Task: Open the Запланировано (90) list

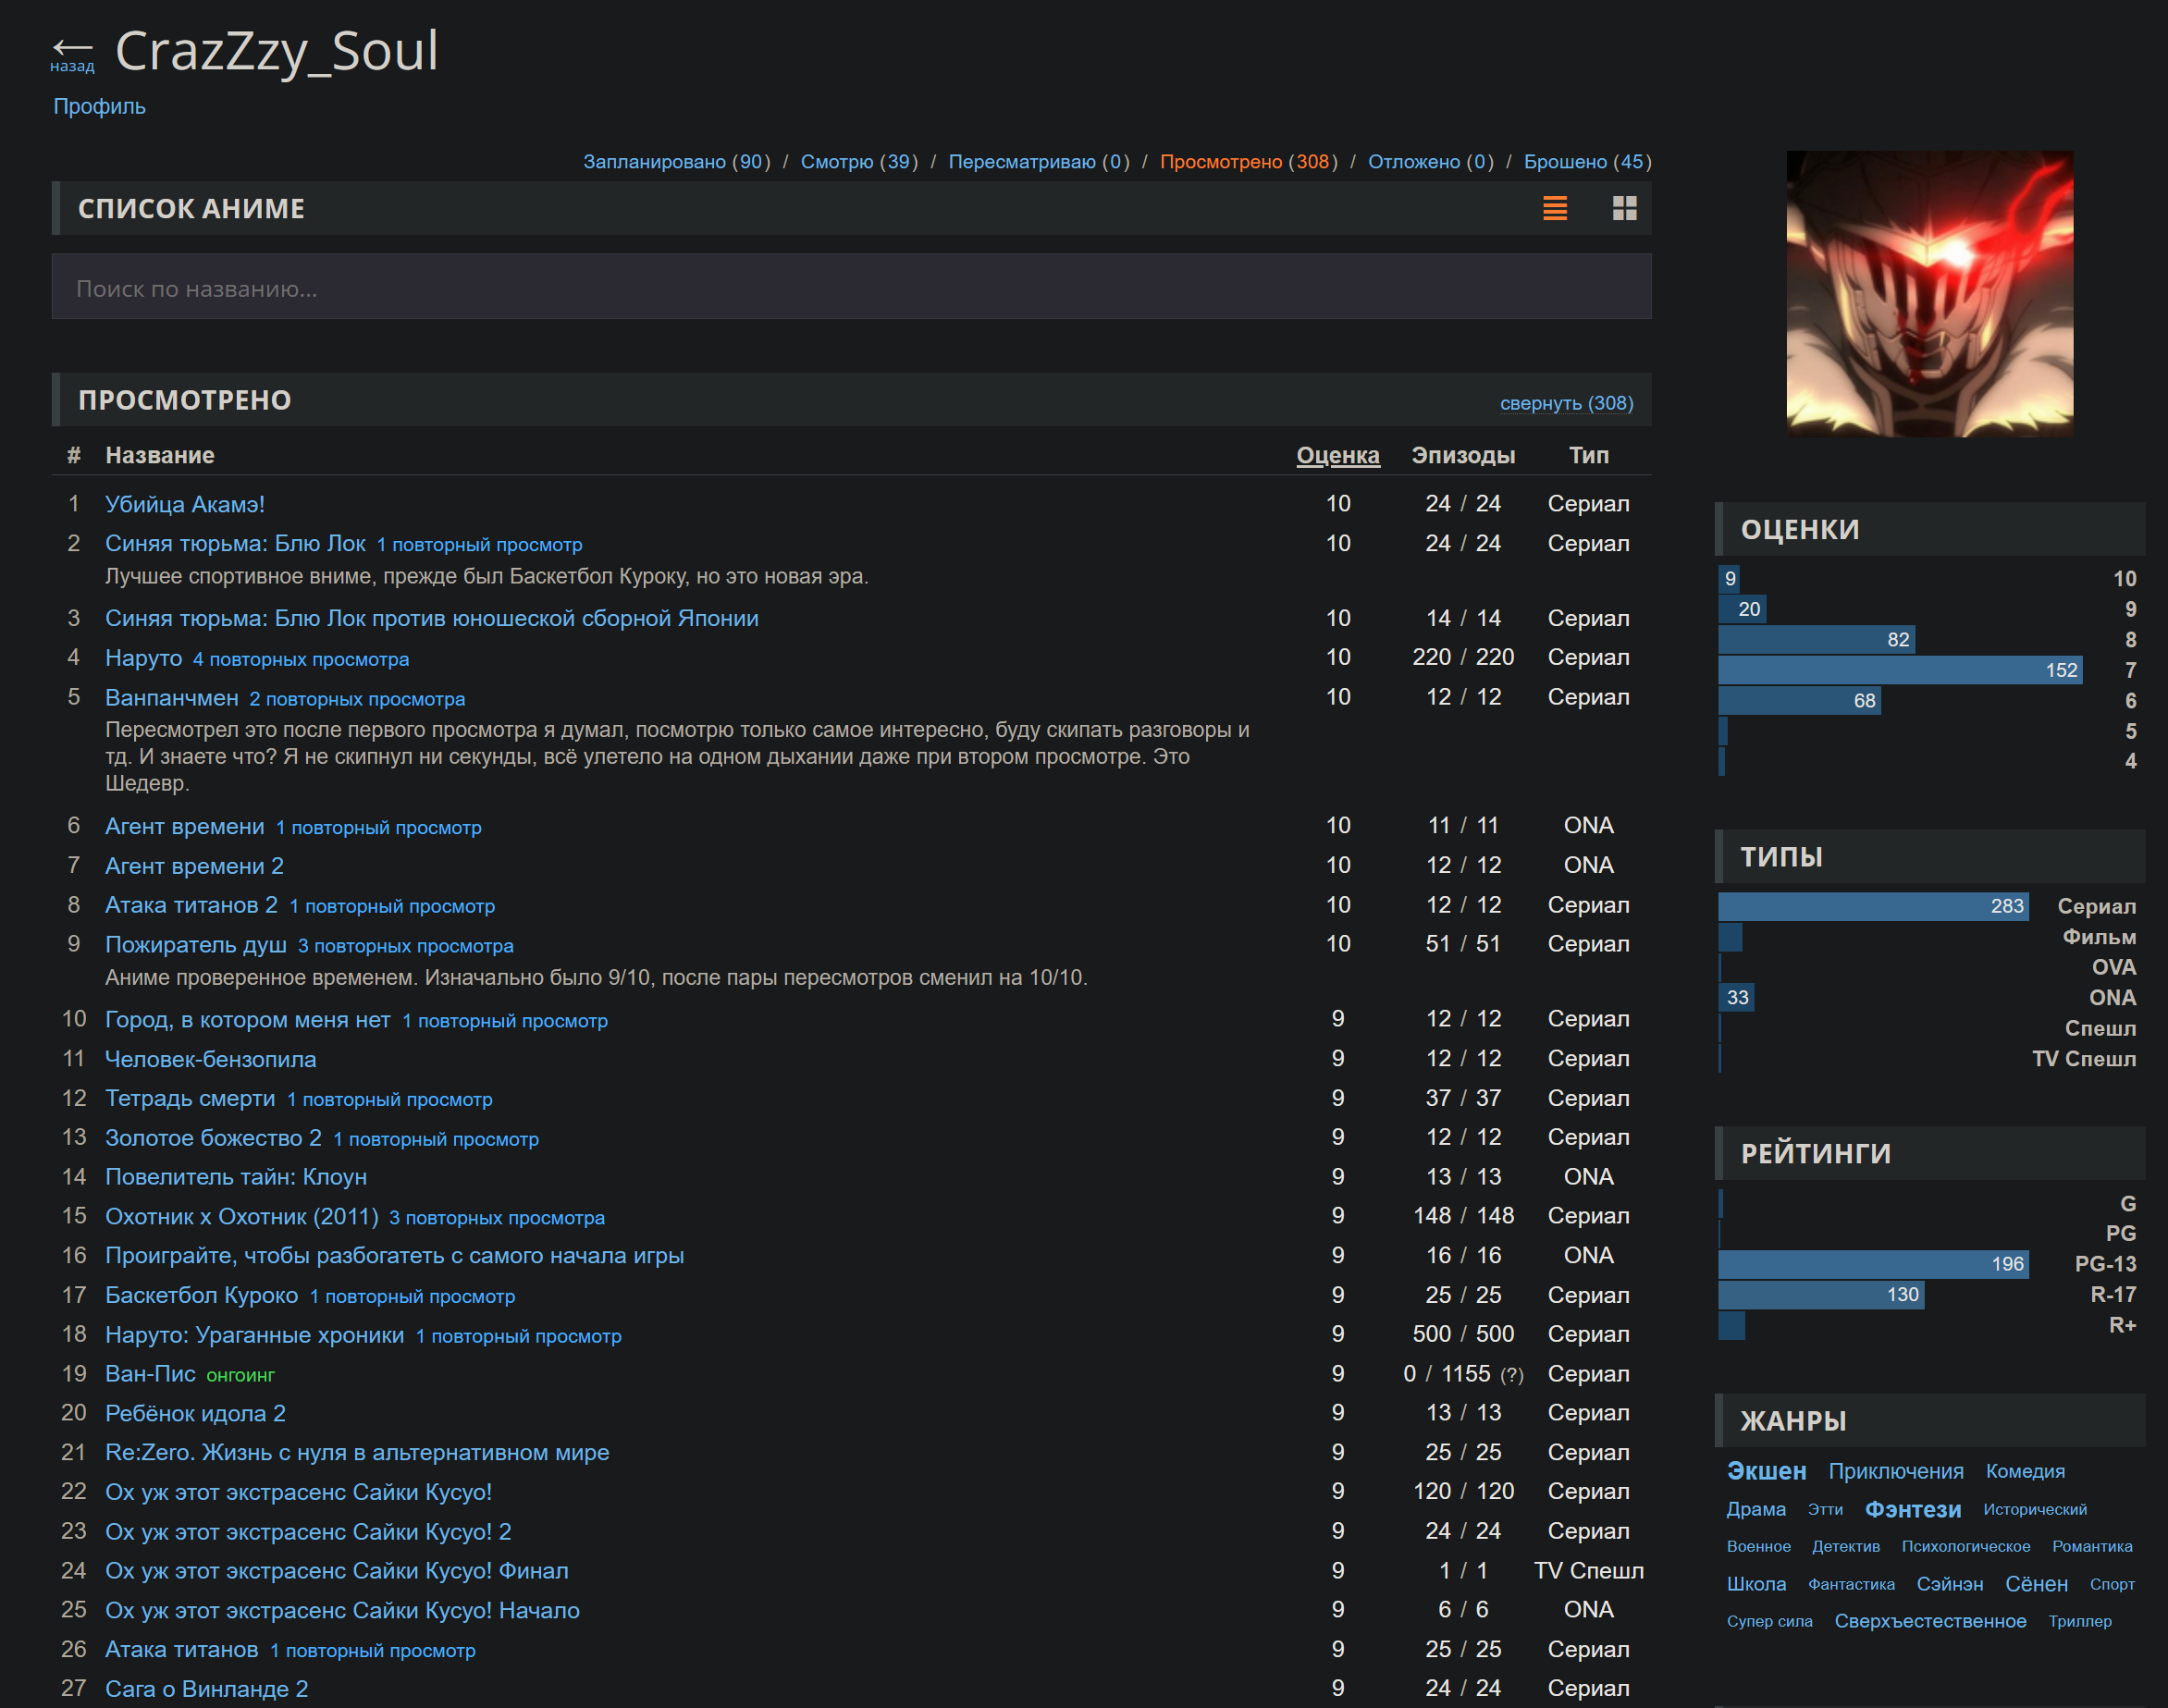Action: pos(676,162)
